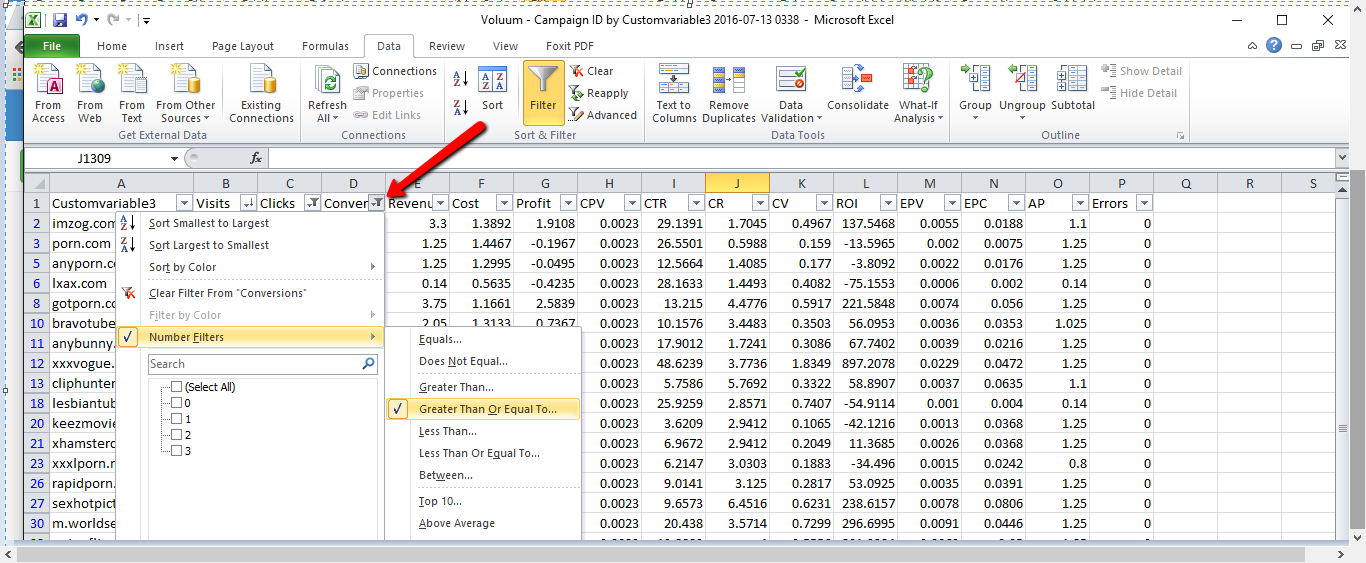
Task: Open the ROI column filter dropdown
Action: pos(888,203)
